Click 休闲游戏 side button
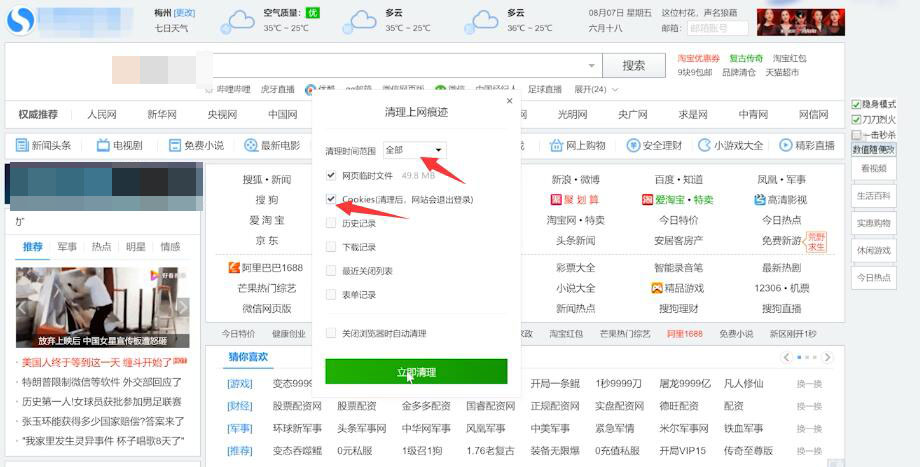This screenshot has height=467, width=920. coord(874,251)
